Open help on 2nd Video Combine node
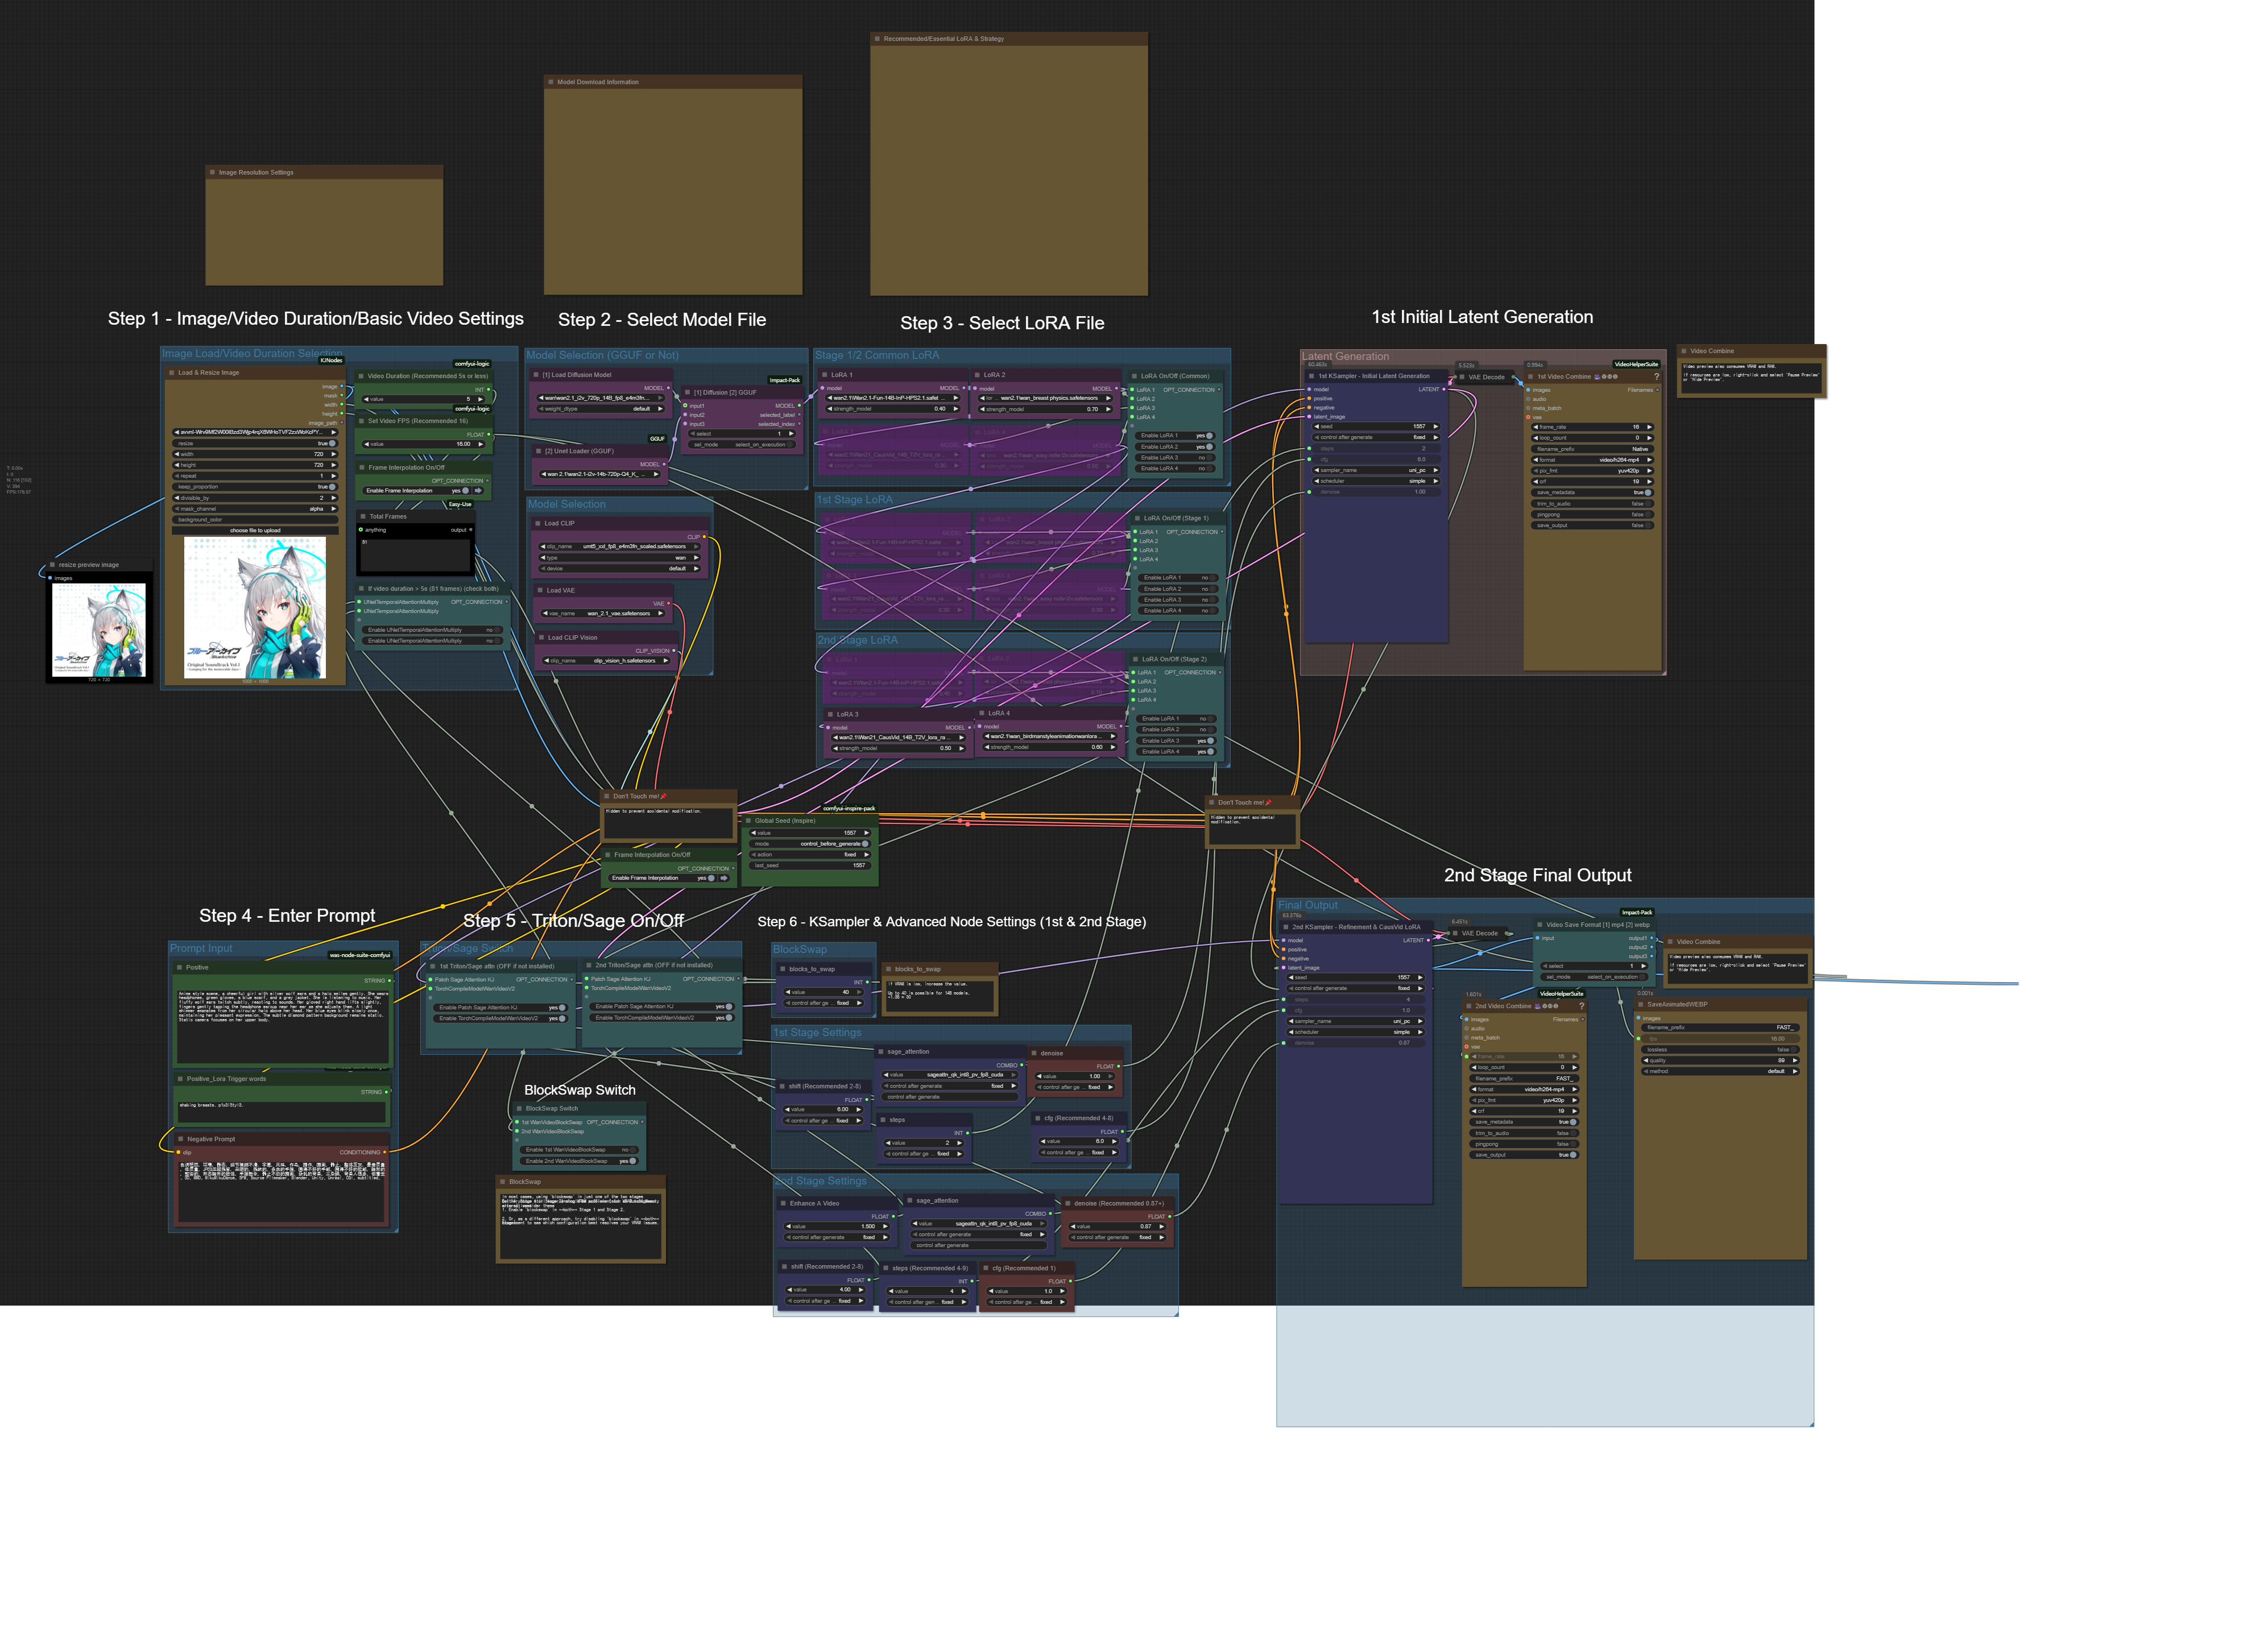The image size is (2268, 1632). click(1581, 1006)
